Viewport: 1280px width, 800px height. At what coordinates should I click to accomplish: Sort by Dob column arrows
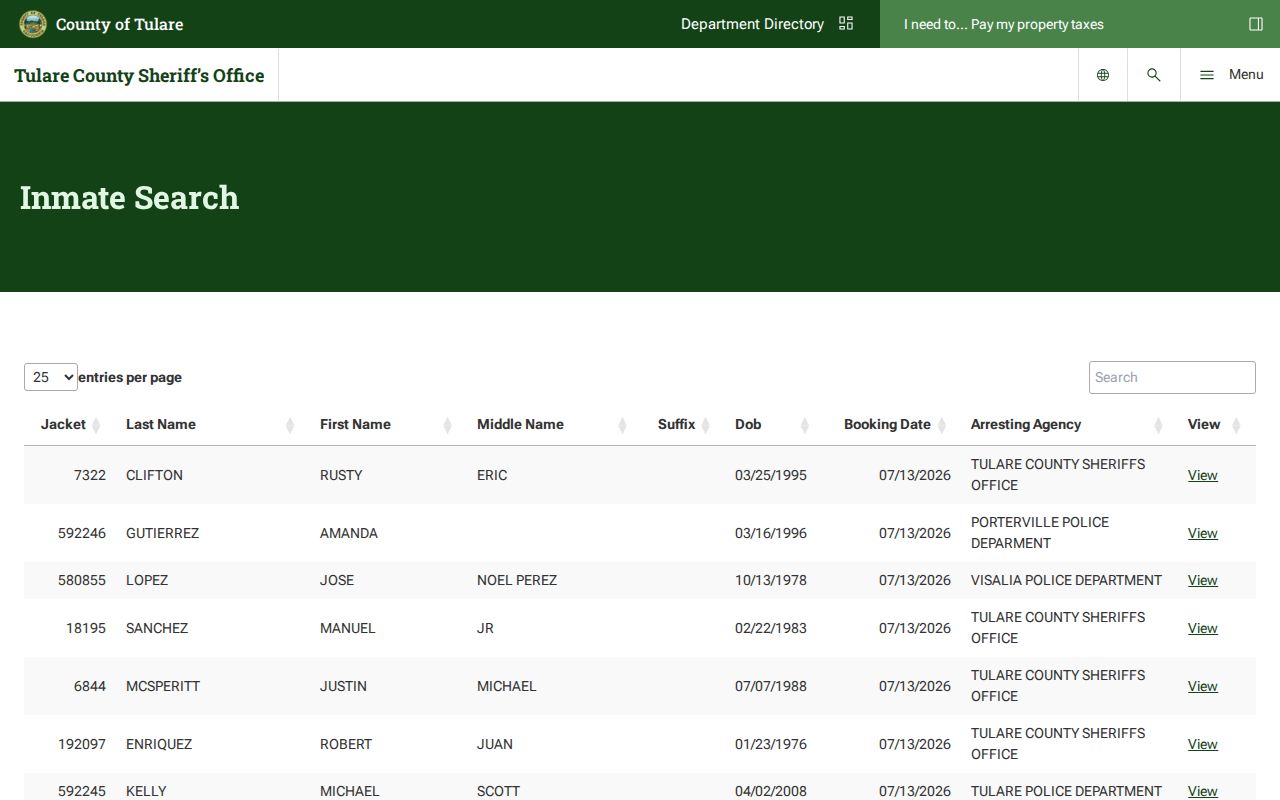pos(804,425)
